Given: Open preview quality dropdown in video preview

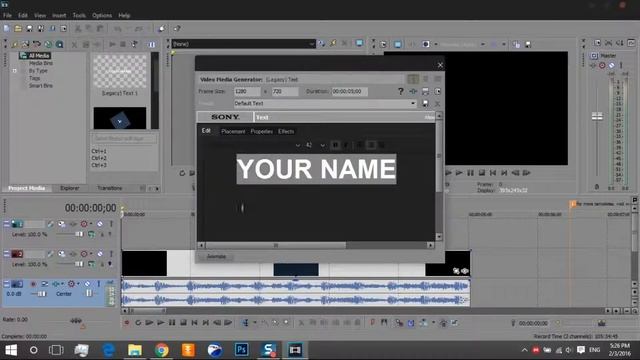Looking at the screenshot, I should pos(482,44).
